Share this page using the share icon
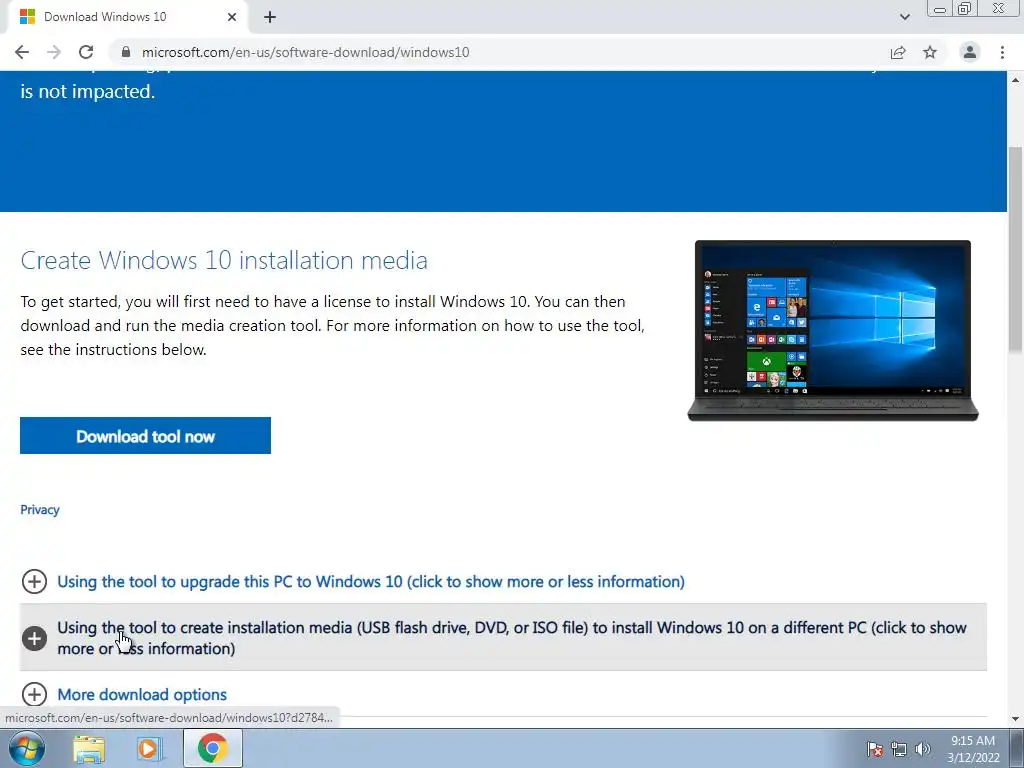This screenshot has height=768, width=1024. (x=898, y=52)
